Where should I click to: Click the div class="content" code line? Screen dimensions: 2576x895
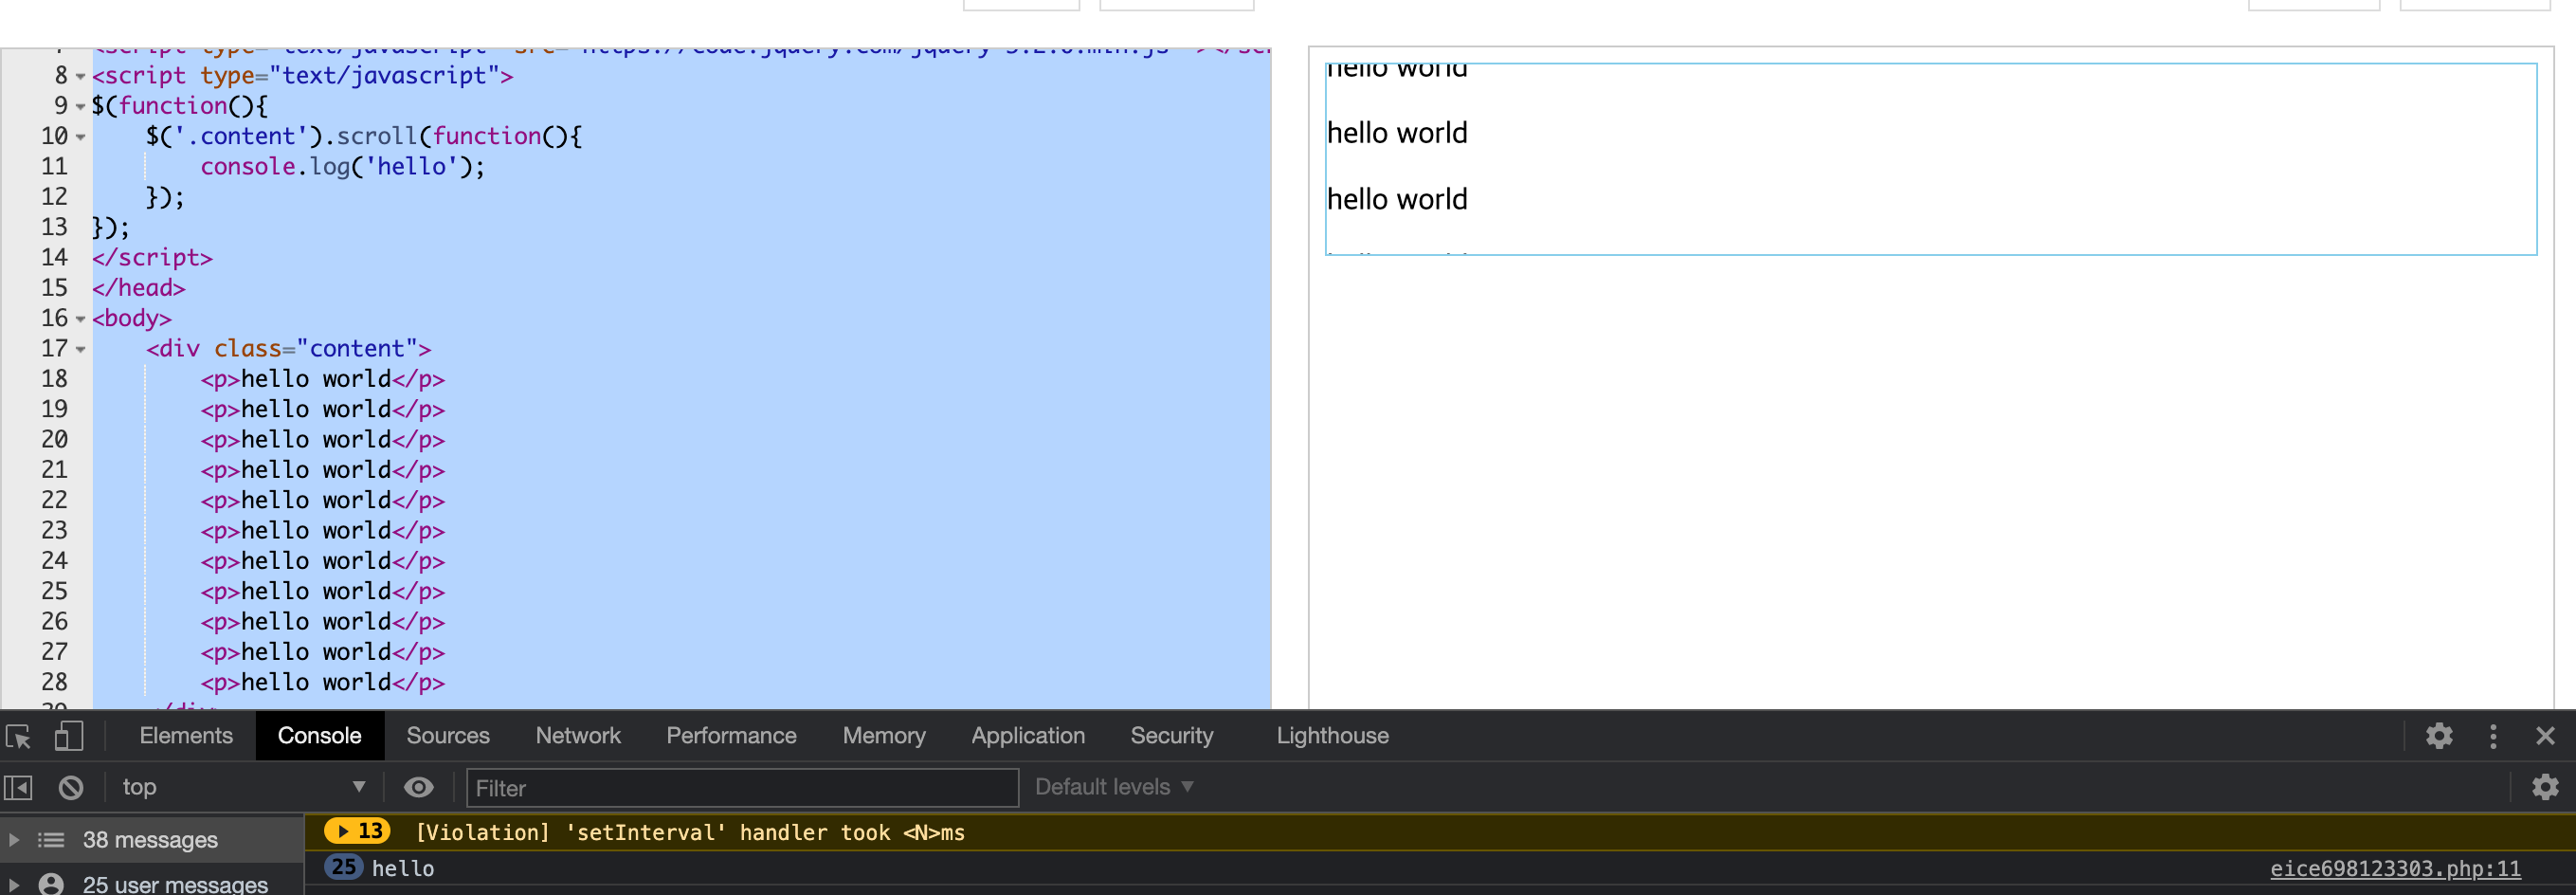(288, 348)
